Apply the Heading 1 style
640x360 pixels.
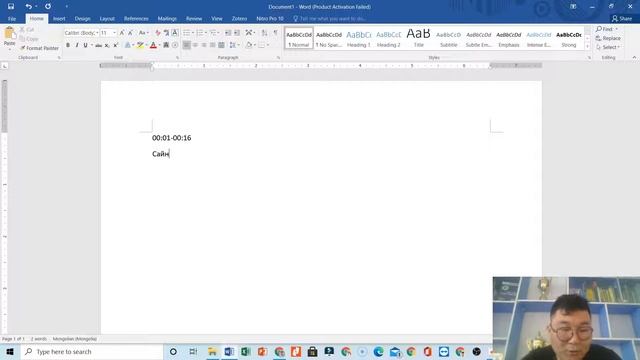coord(359,38)
